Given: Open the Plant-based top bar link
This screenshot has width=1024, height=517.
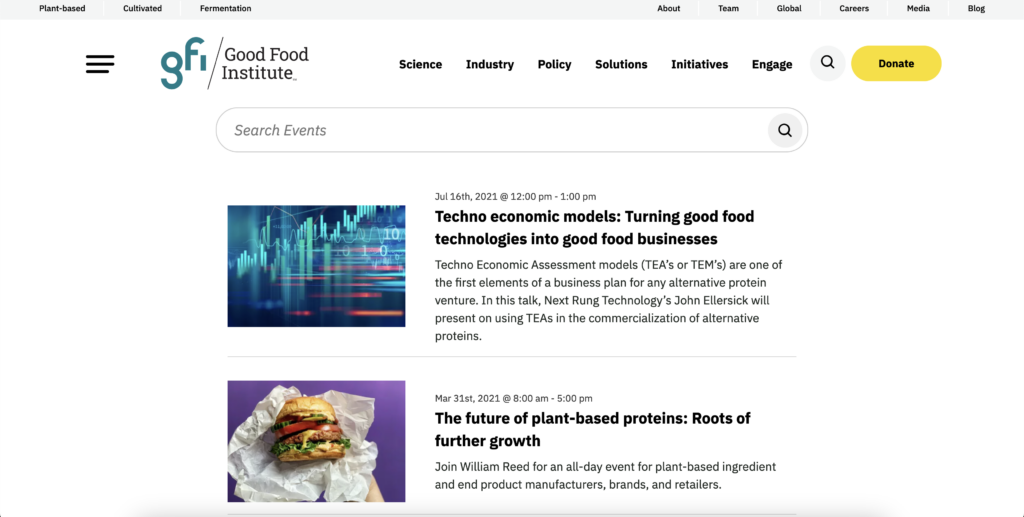Looking at the screenshot, I should coord(62,9).
